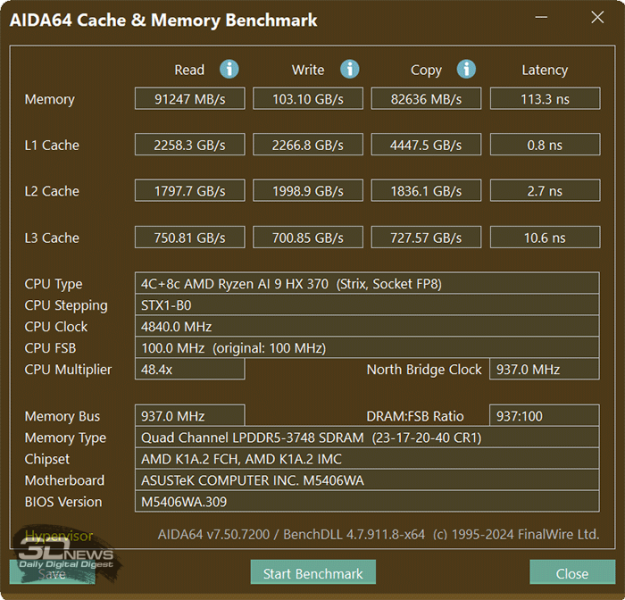Click the Memory Type LPDDR5-3748 field

pos(366,438)
